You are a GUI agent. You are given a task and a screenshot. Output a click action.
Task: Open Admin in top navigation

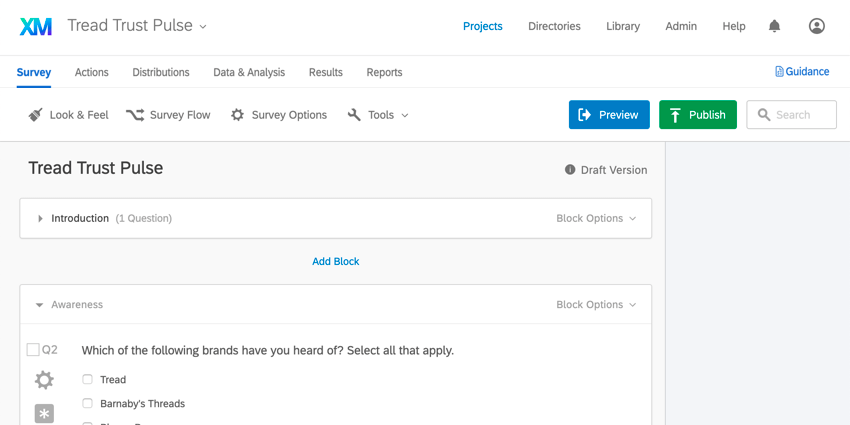point(681,26)
